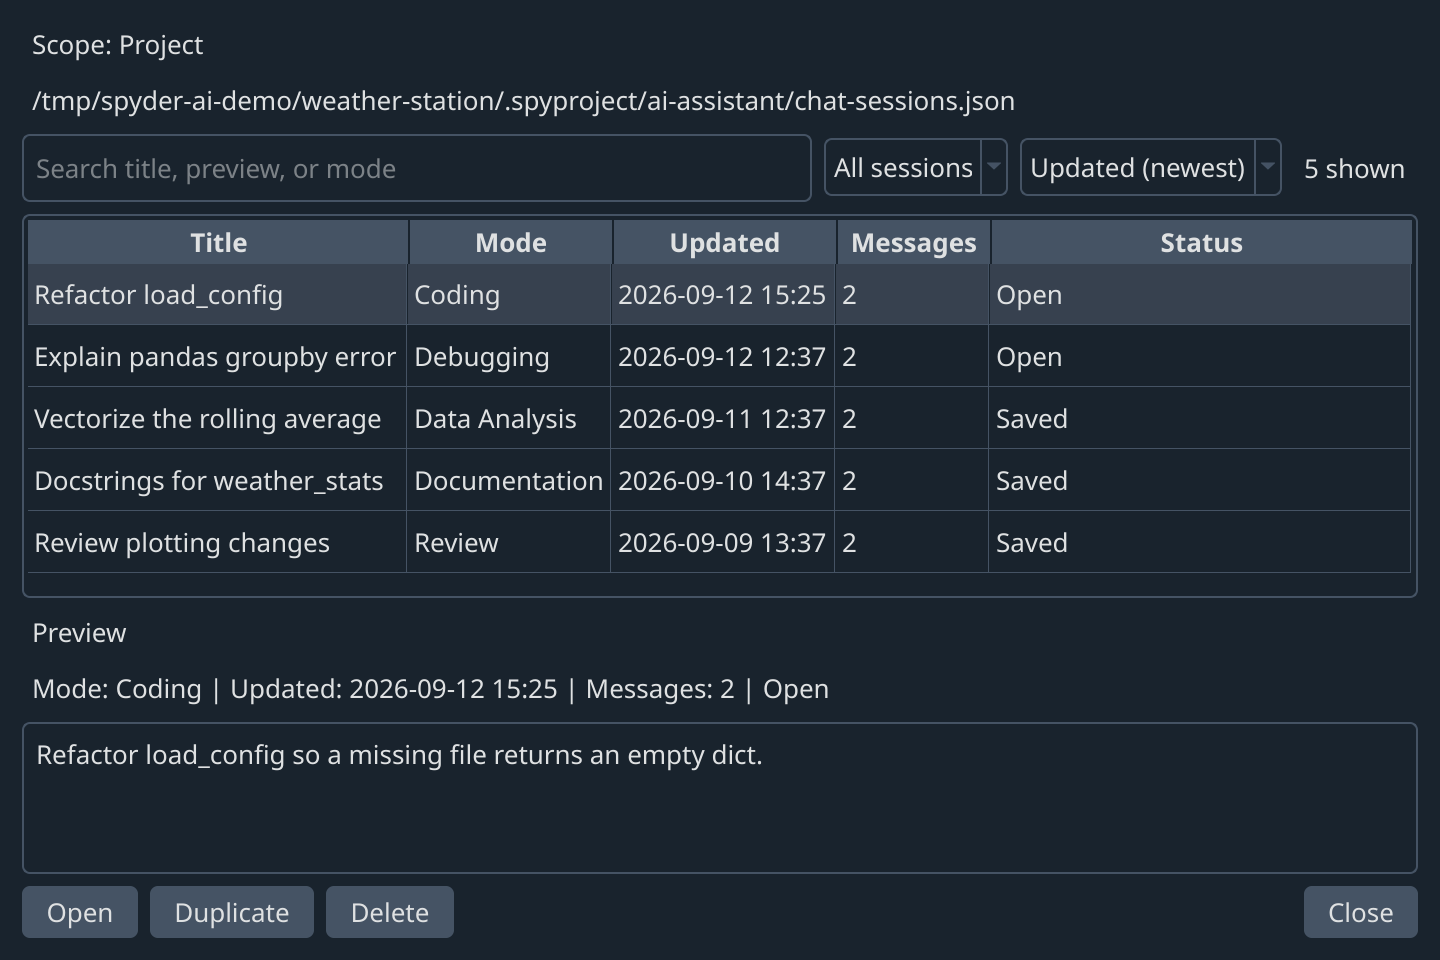Click the session search input field

(x=416, y=168)
